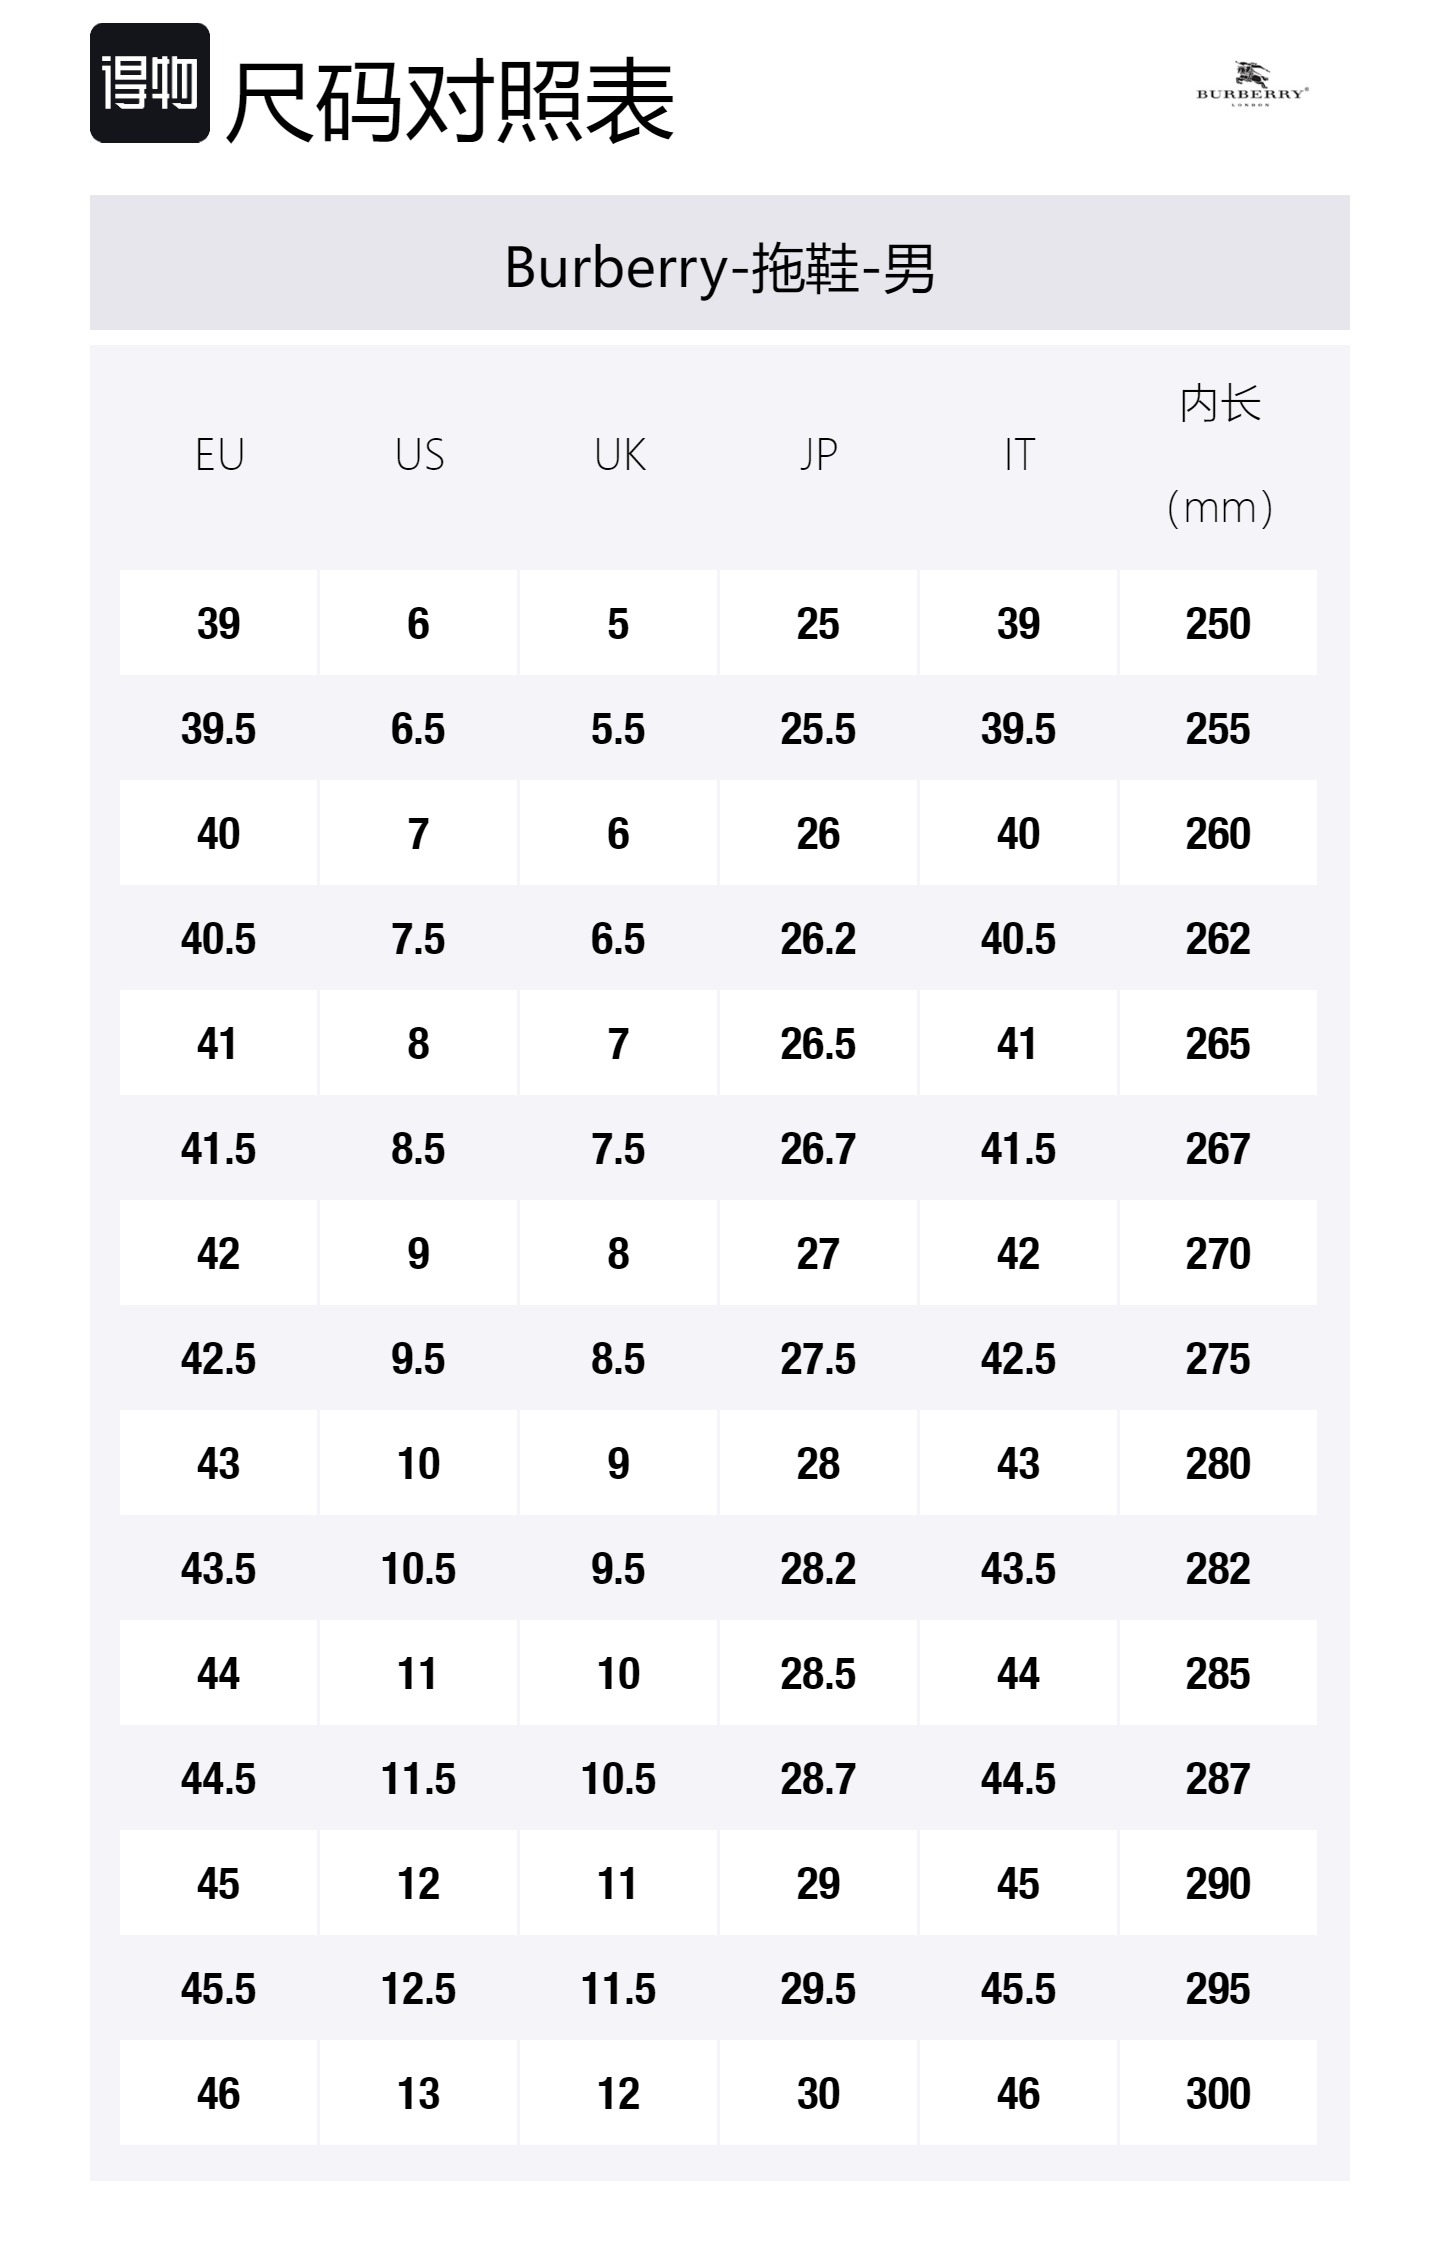Select the UK column header
Screen dimensions: 1440x2259
[619, 455]
